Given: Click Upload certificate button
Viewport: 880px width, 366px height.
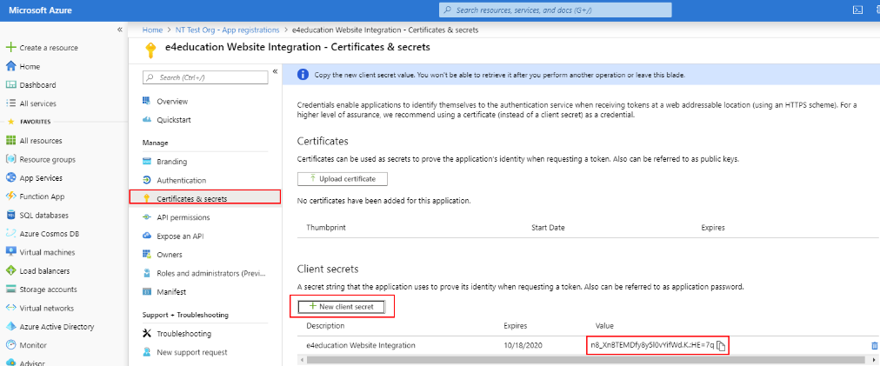Looking at the screenshot, I should pos(342,179).
